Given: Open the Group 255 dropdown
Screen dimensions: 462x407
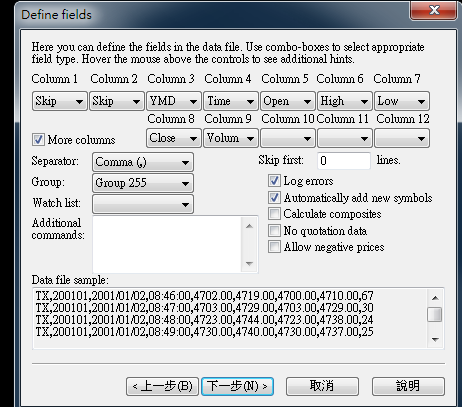Looking at the screenshot, I should coord(143,183).
